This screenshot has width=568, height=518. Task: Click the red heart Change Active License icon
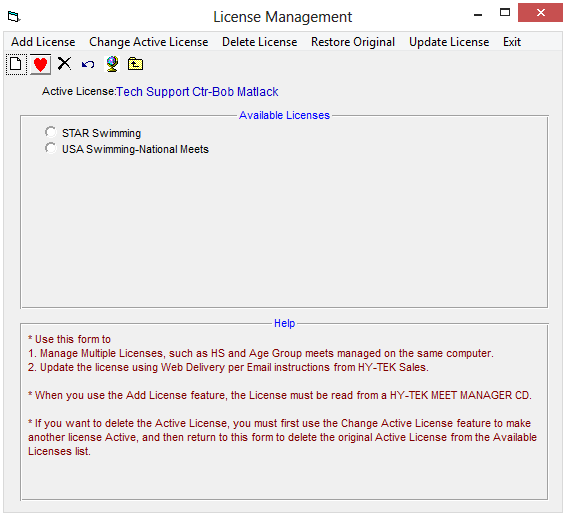coord(40,64)
